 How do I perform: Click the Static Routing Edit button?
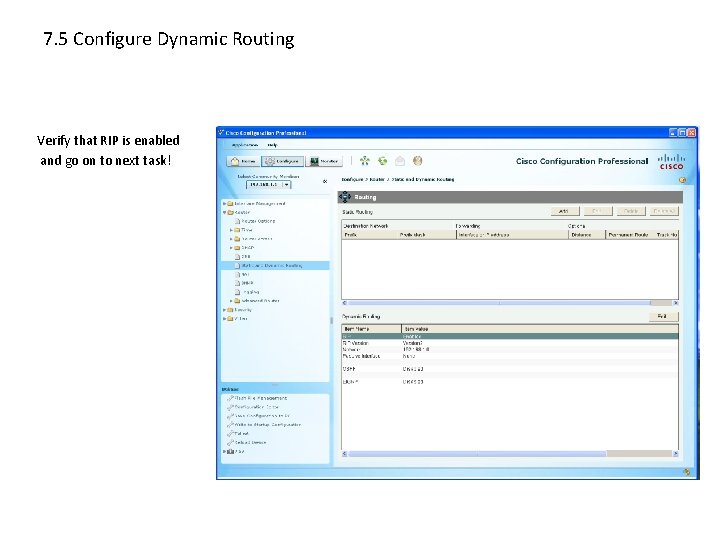click(x=597, y=211)
